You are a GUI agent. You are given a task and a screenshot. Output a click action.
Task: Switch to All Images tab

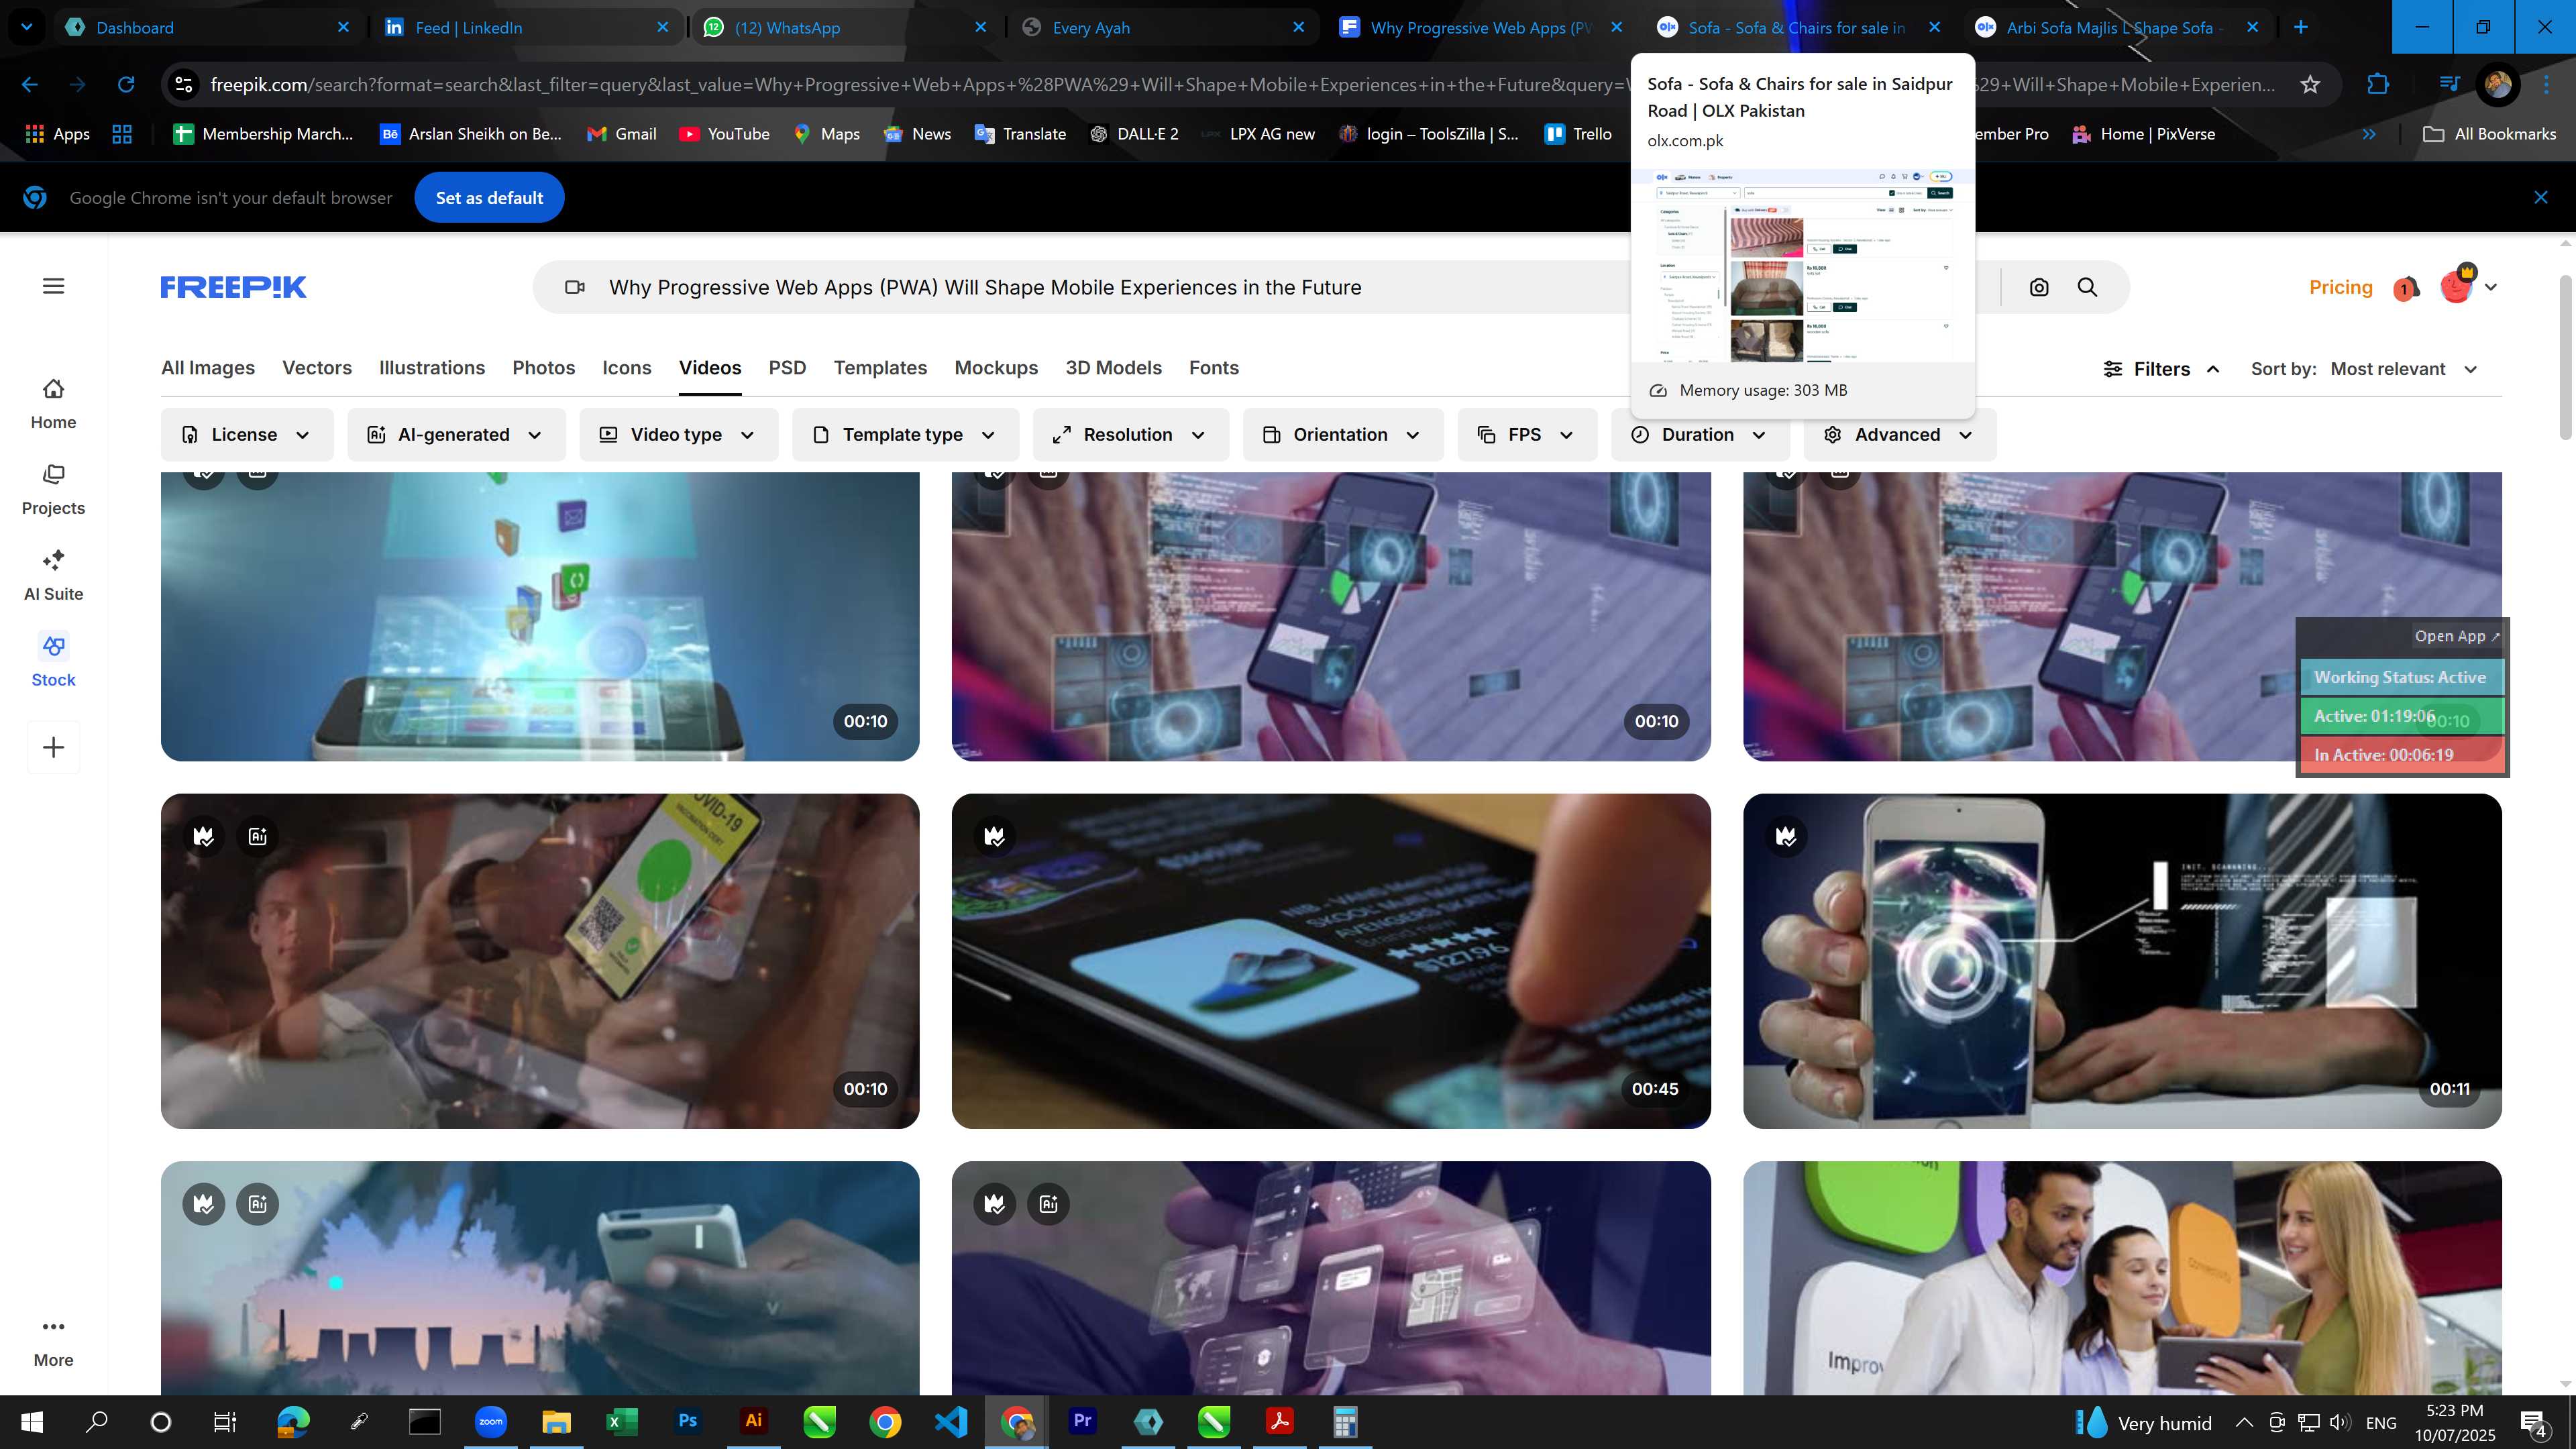click(x=208, y=368)
